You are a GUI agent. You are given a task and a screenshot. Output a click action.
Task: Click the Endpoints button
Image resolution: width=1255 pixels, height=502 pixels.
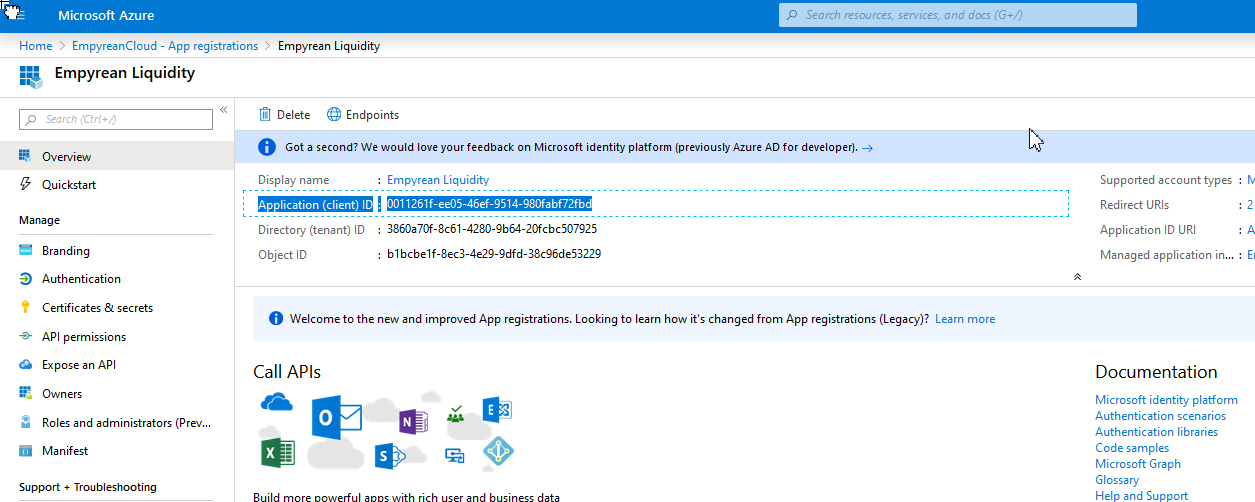click(363, 115)
